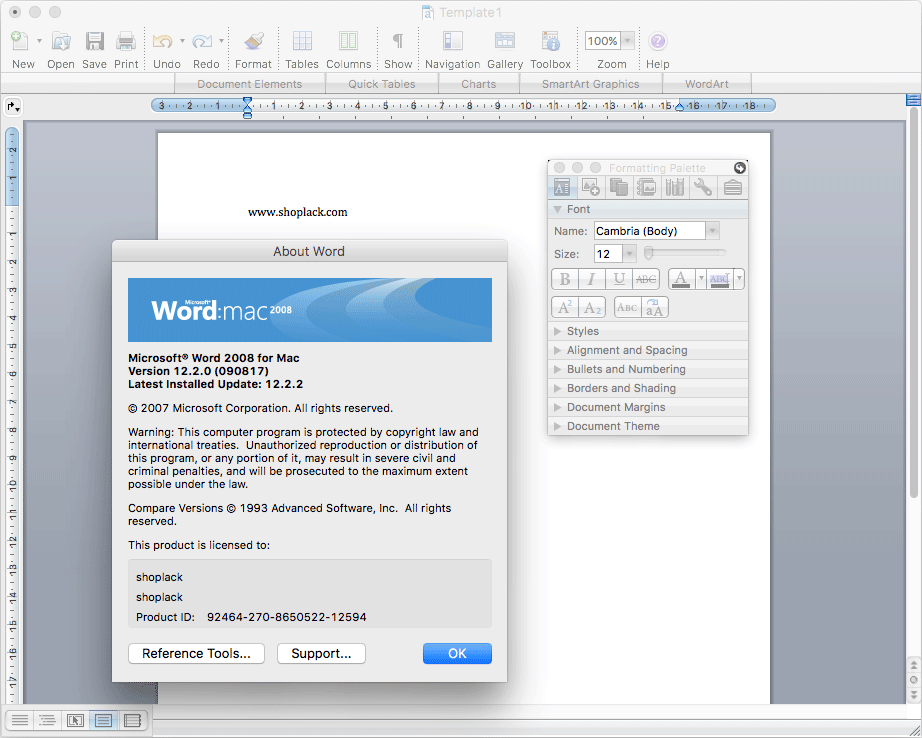Open the New document dropdown arrow

click(39, 41)
